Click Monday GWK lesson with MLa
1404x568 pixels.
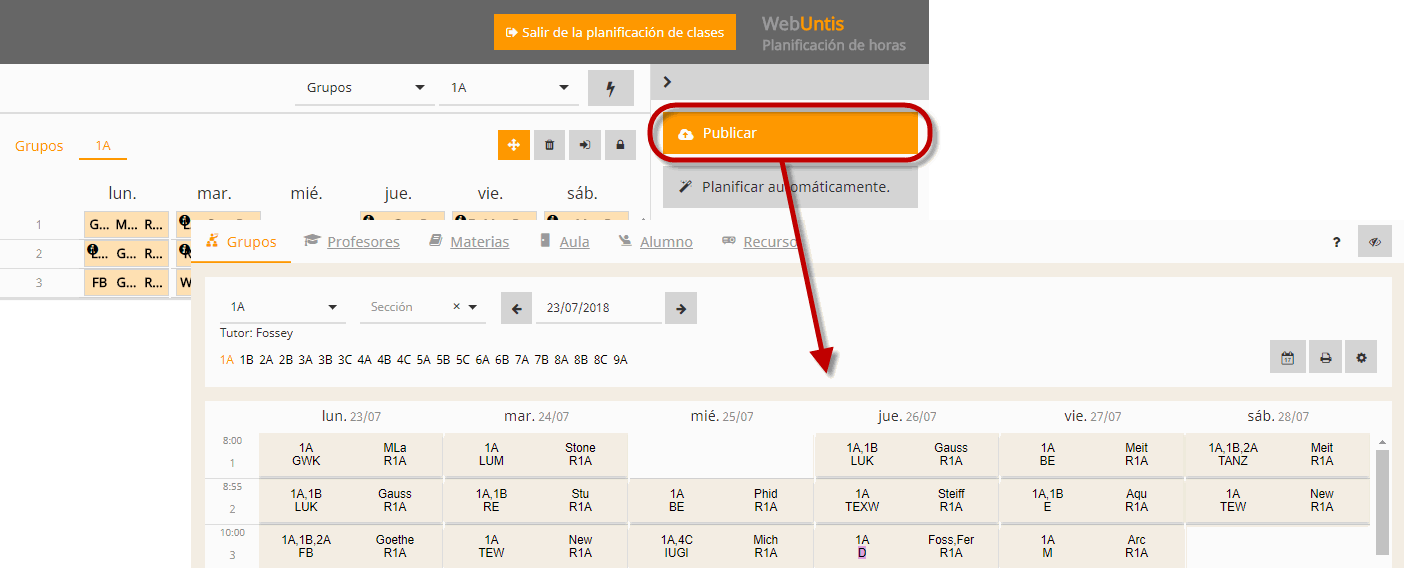[x=350, y=455]
